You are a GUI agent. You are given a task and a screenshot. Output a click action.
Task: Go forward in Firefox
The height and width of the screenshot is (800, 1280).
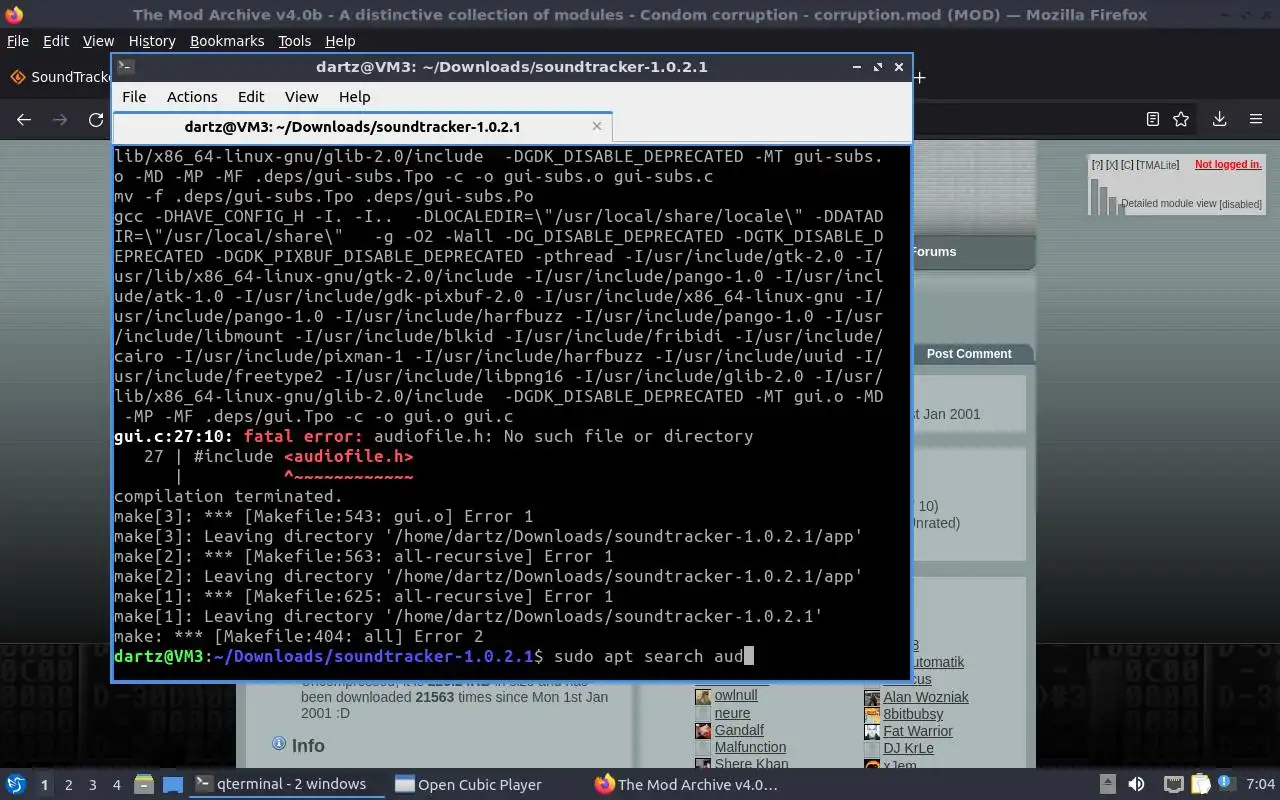coord(60,119)
